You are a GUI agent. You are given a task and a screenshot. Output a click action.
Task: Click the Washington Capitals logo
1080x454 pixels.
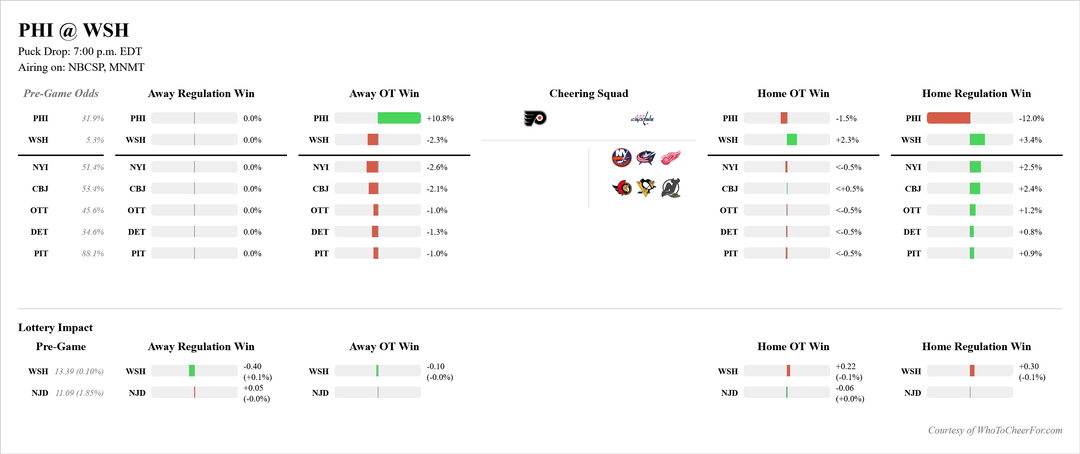click(x=641, y=119)
